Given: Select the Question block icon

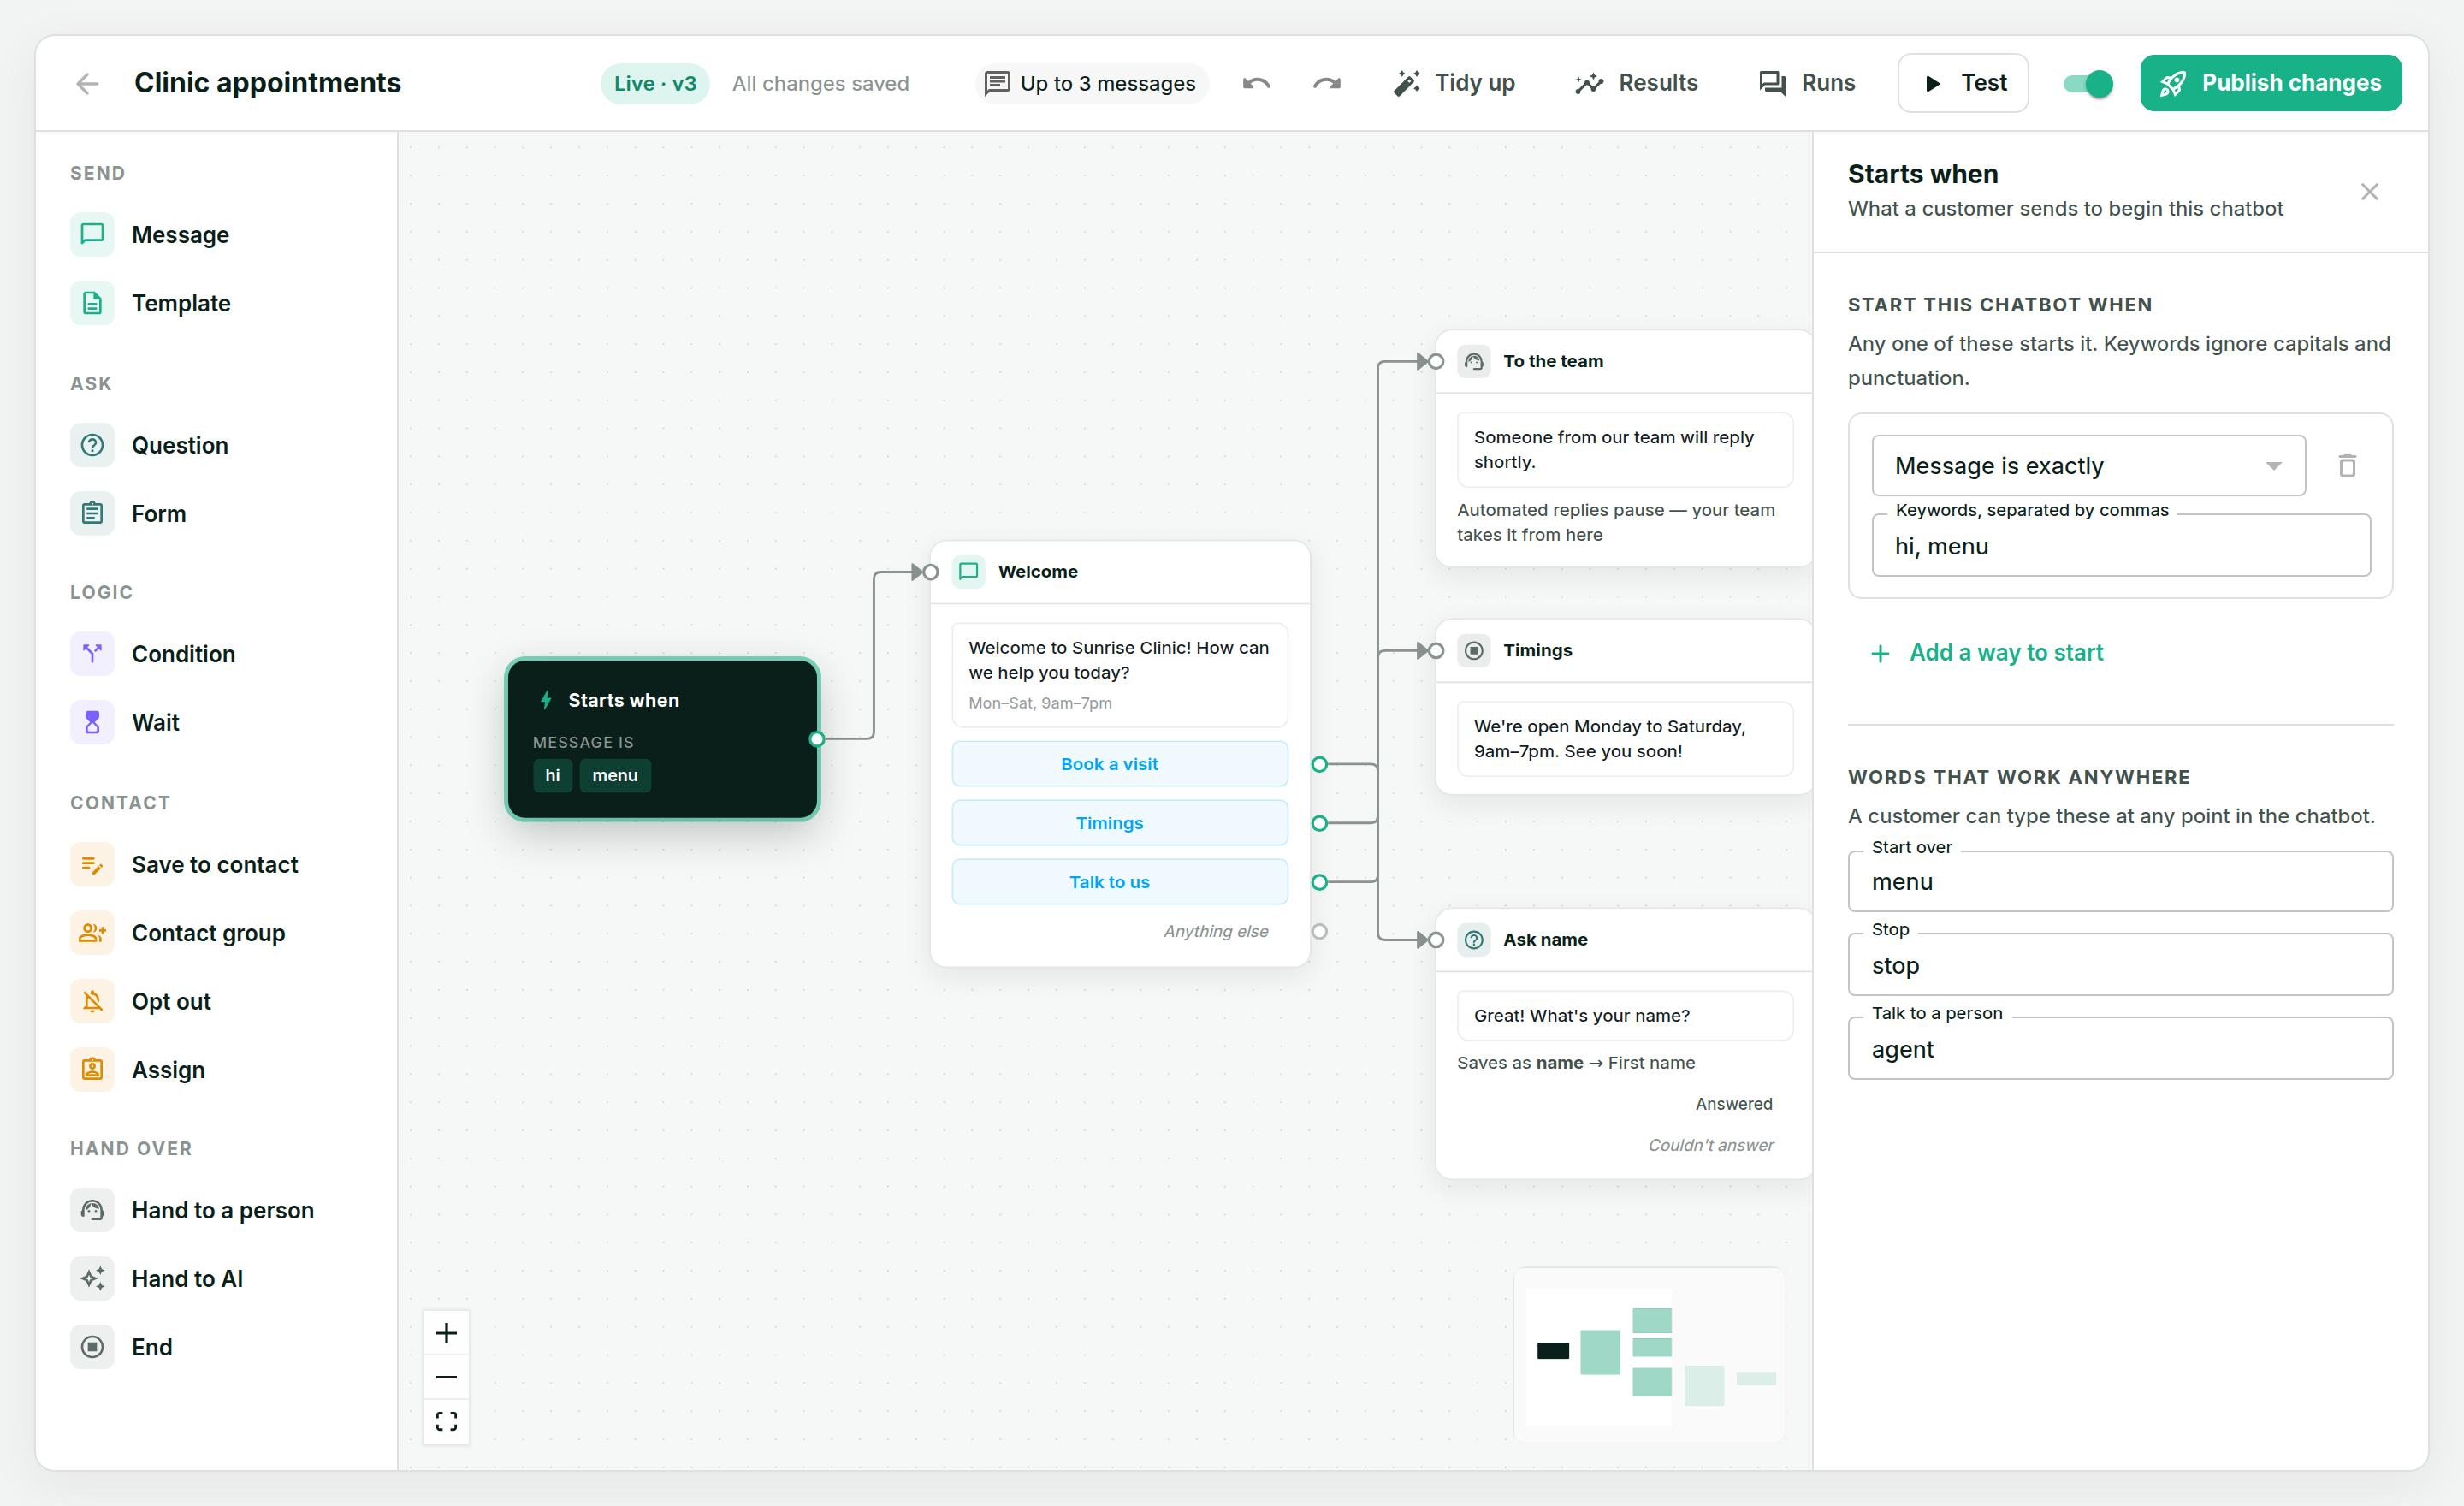Looking at the screenshot, I should click(x=92, y=445).
